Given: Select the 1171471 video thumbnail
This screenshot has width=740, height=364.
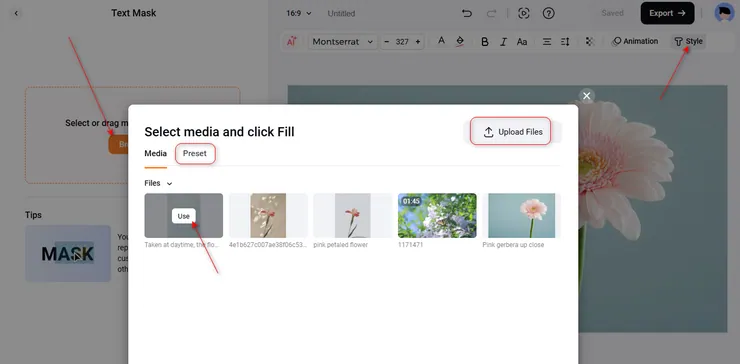Looking at the screenshot, I should [x=437, y=215].
